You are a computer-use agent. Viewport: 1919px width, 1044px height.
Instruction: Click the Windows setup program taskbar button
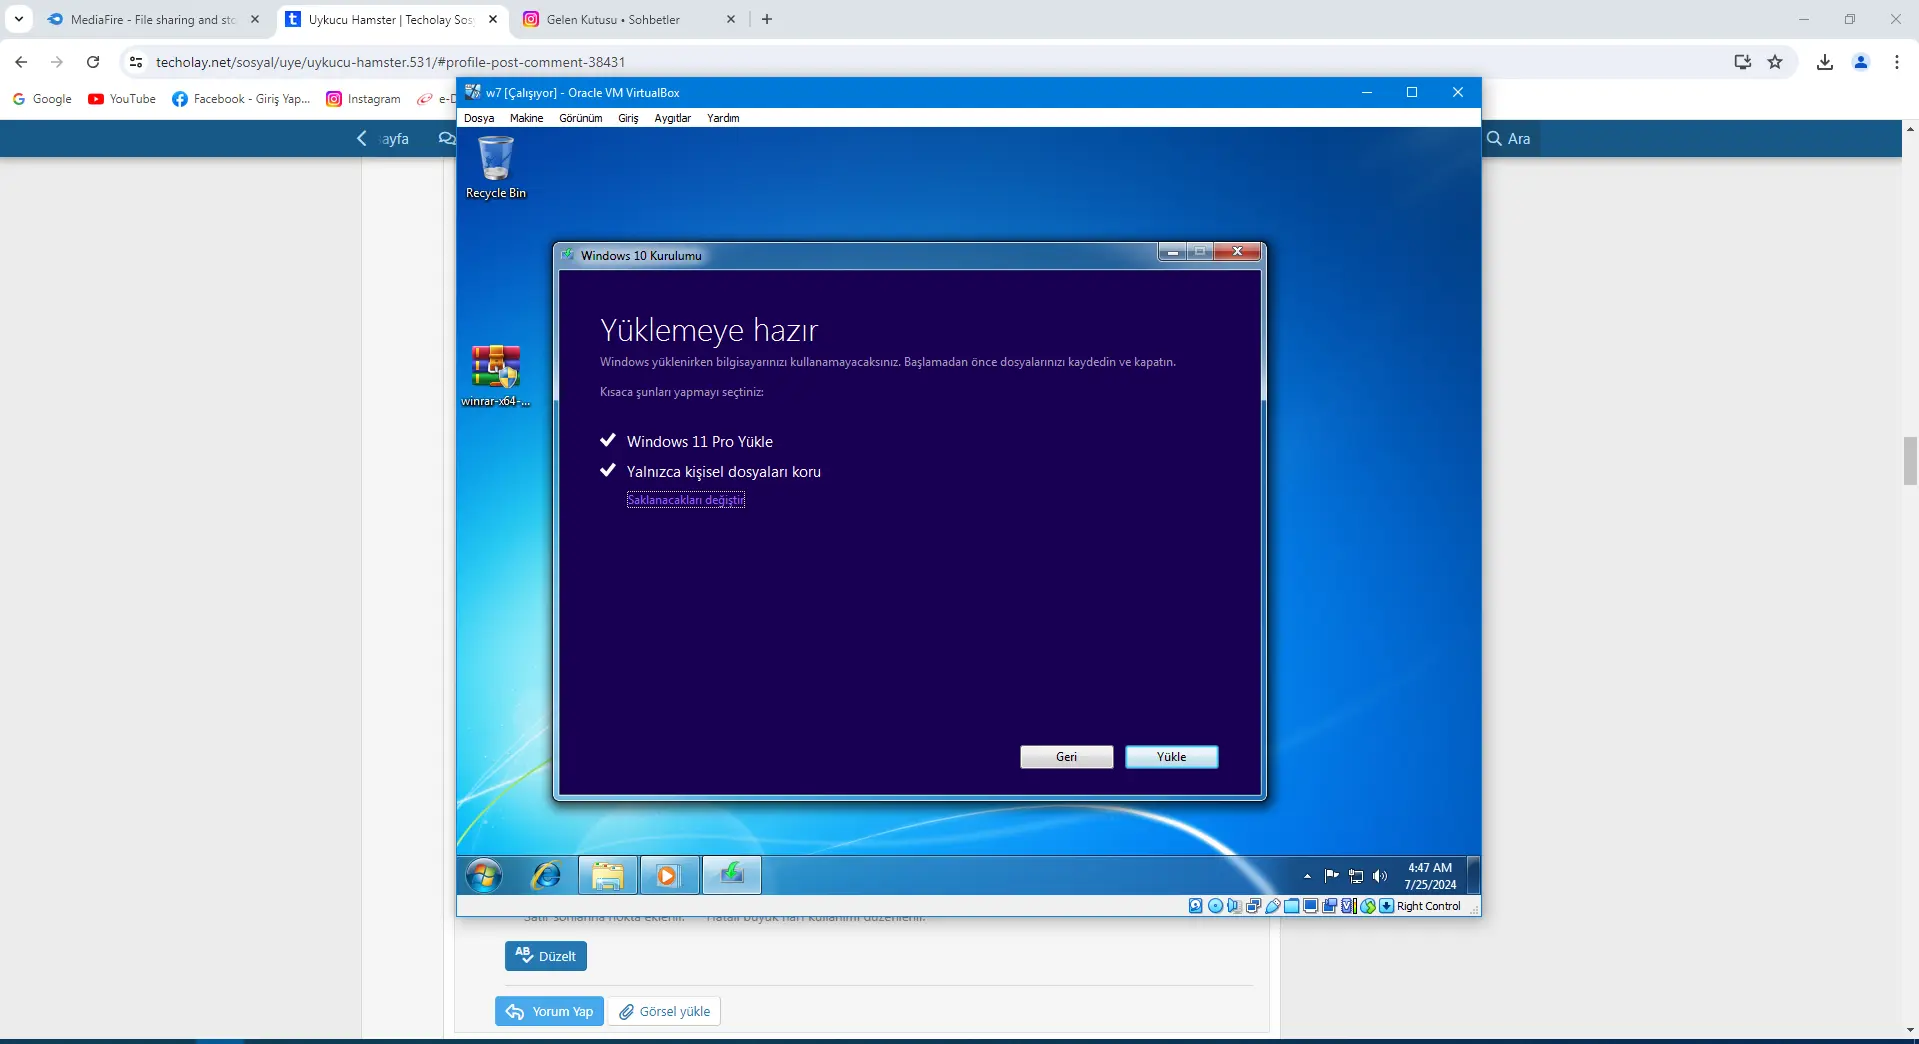pyautogui.click(x=732, y=876)
